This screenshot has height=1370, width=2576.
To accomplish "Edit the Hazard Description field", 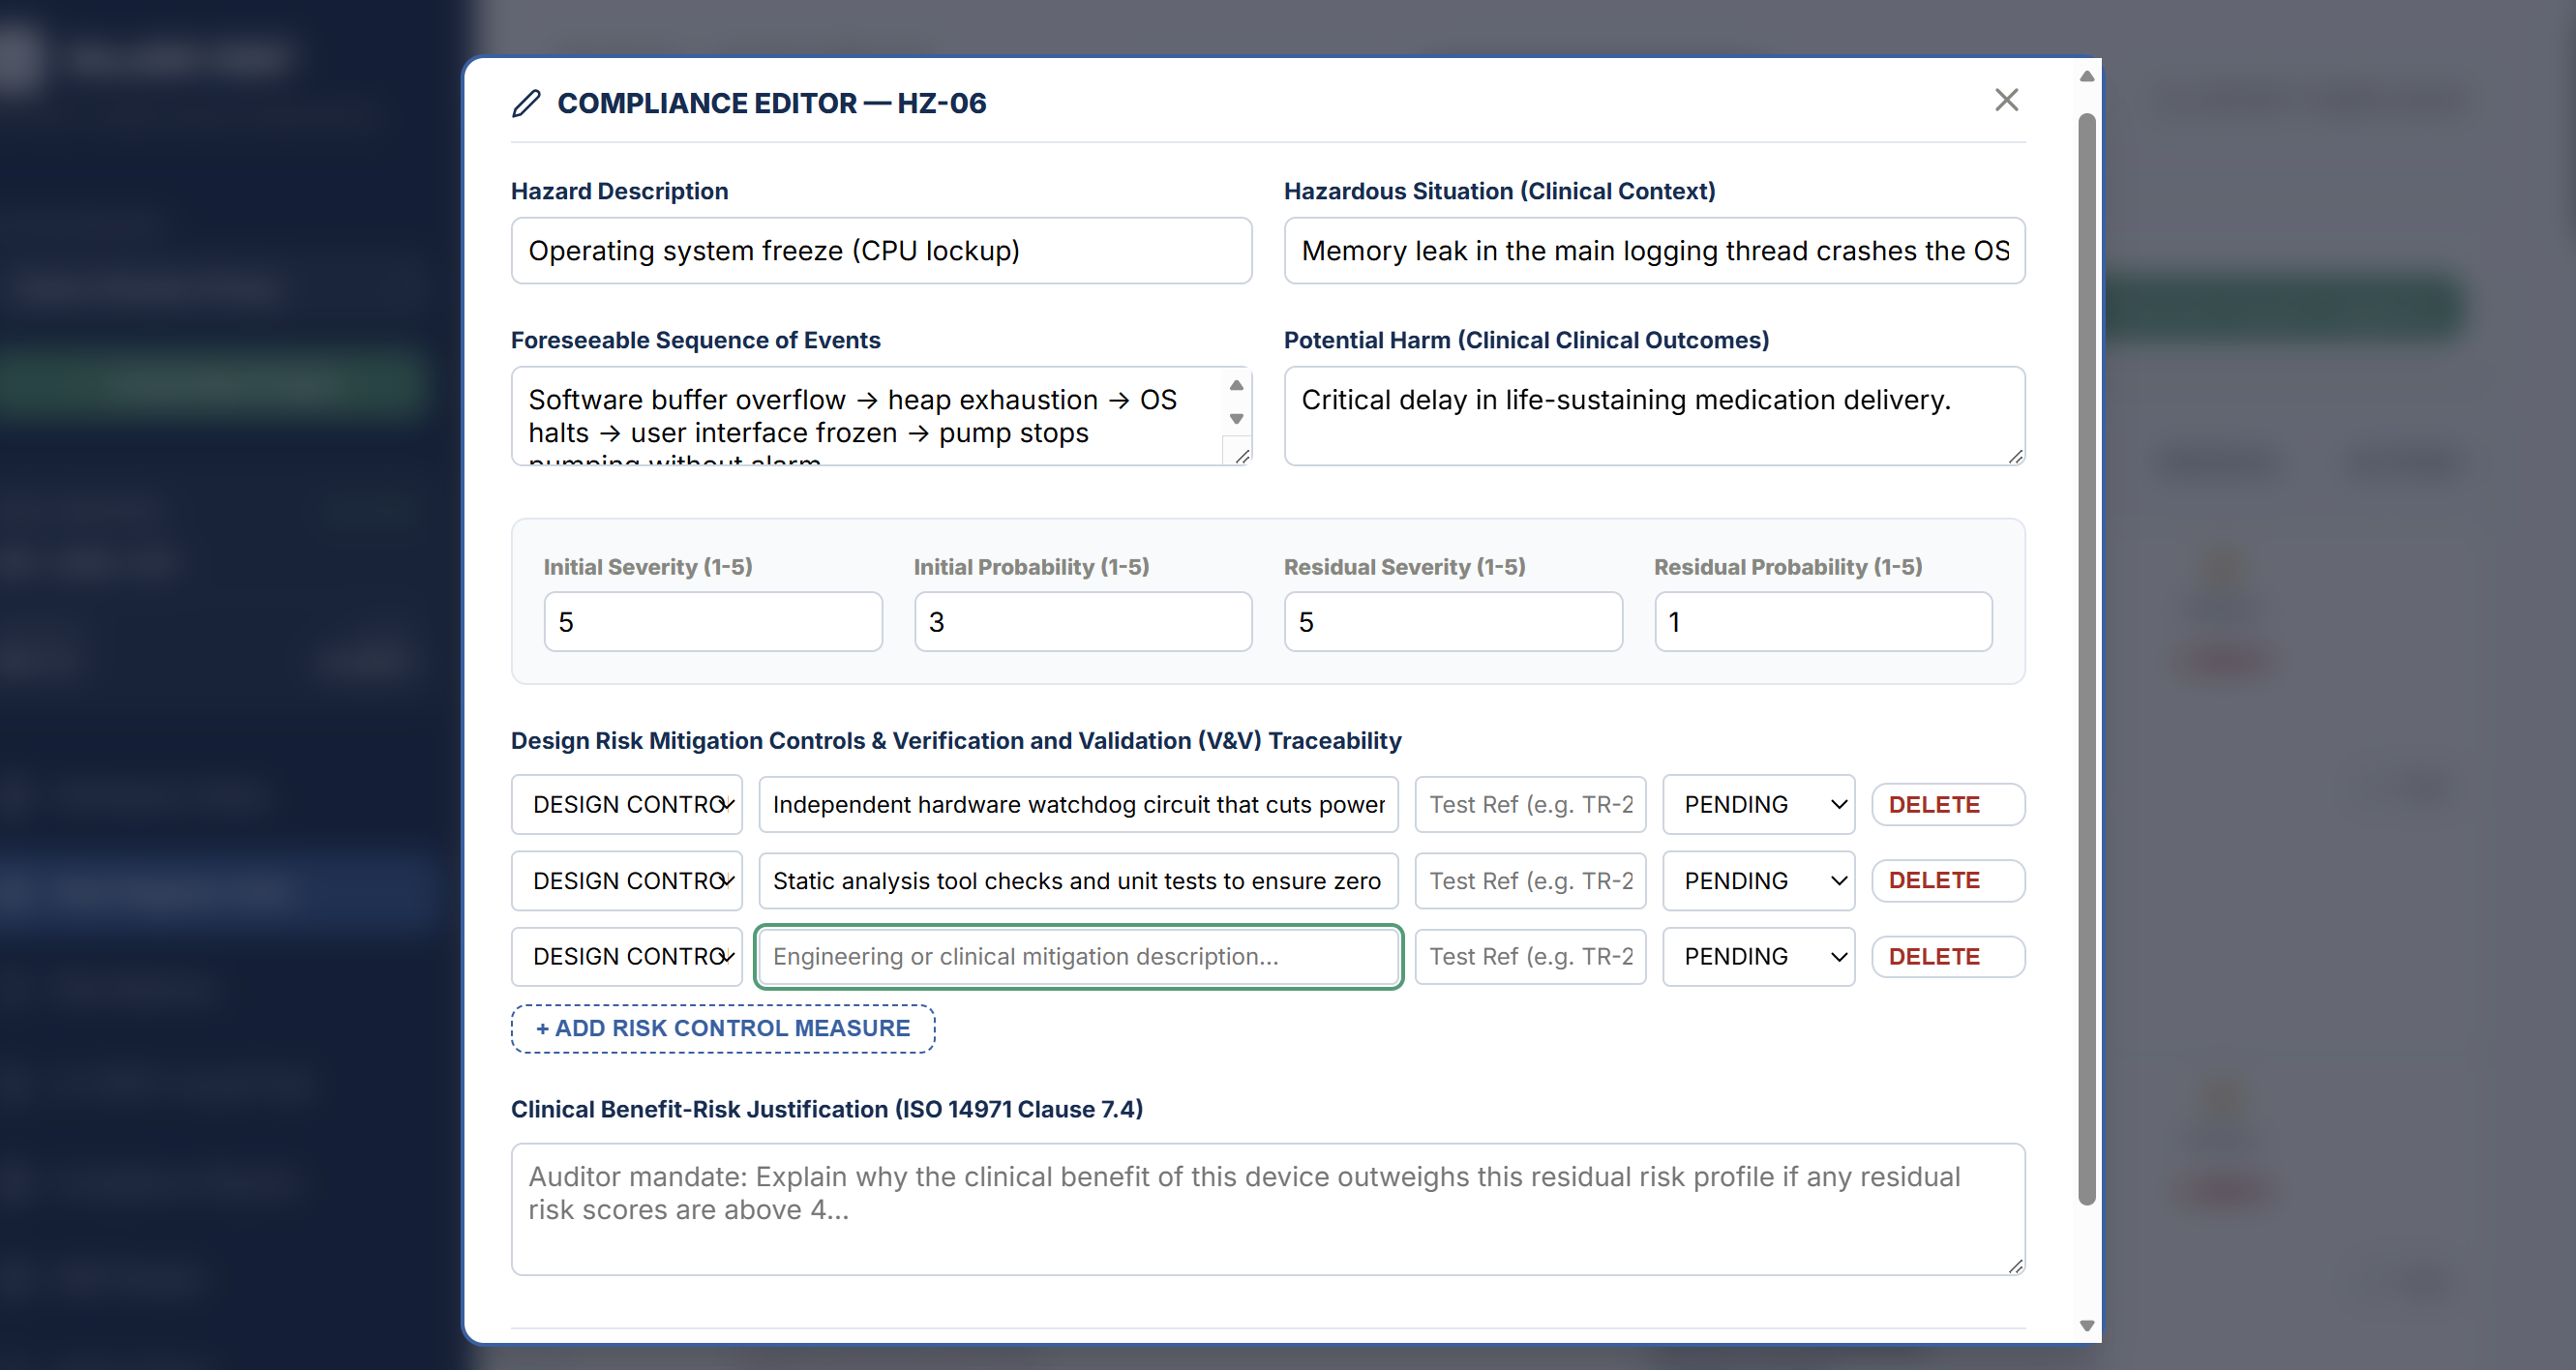I will (x=881, y=251).
